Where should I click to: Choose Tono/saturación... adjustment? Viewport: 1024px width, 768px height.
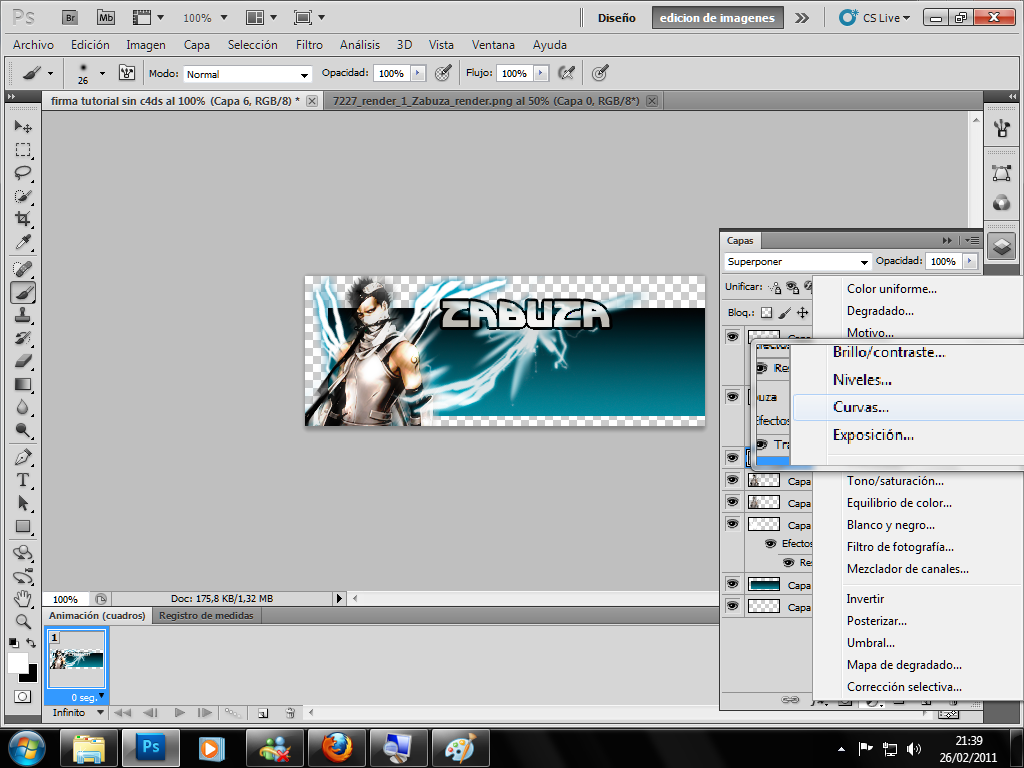pos(895,481)
